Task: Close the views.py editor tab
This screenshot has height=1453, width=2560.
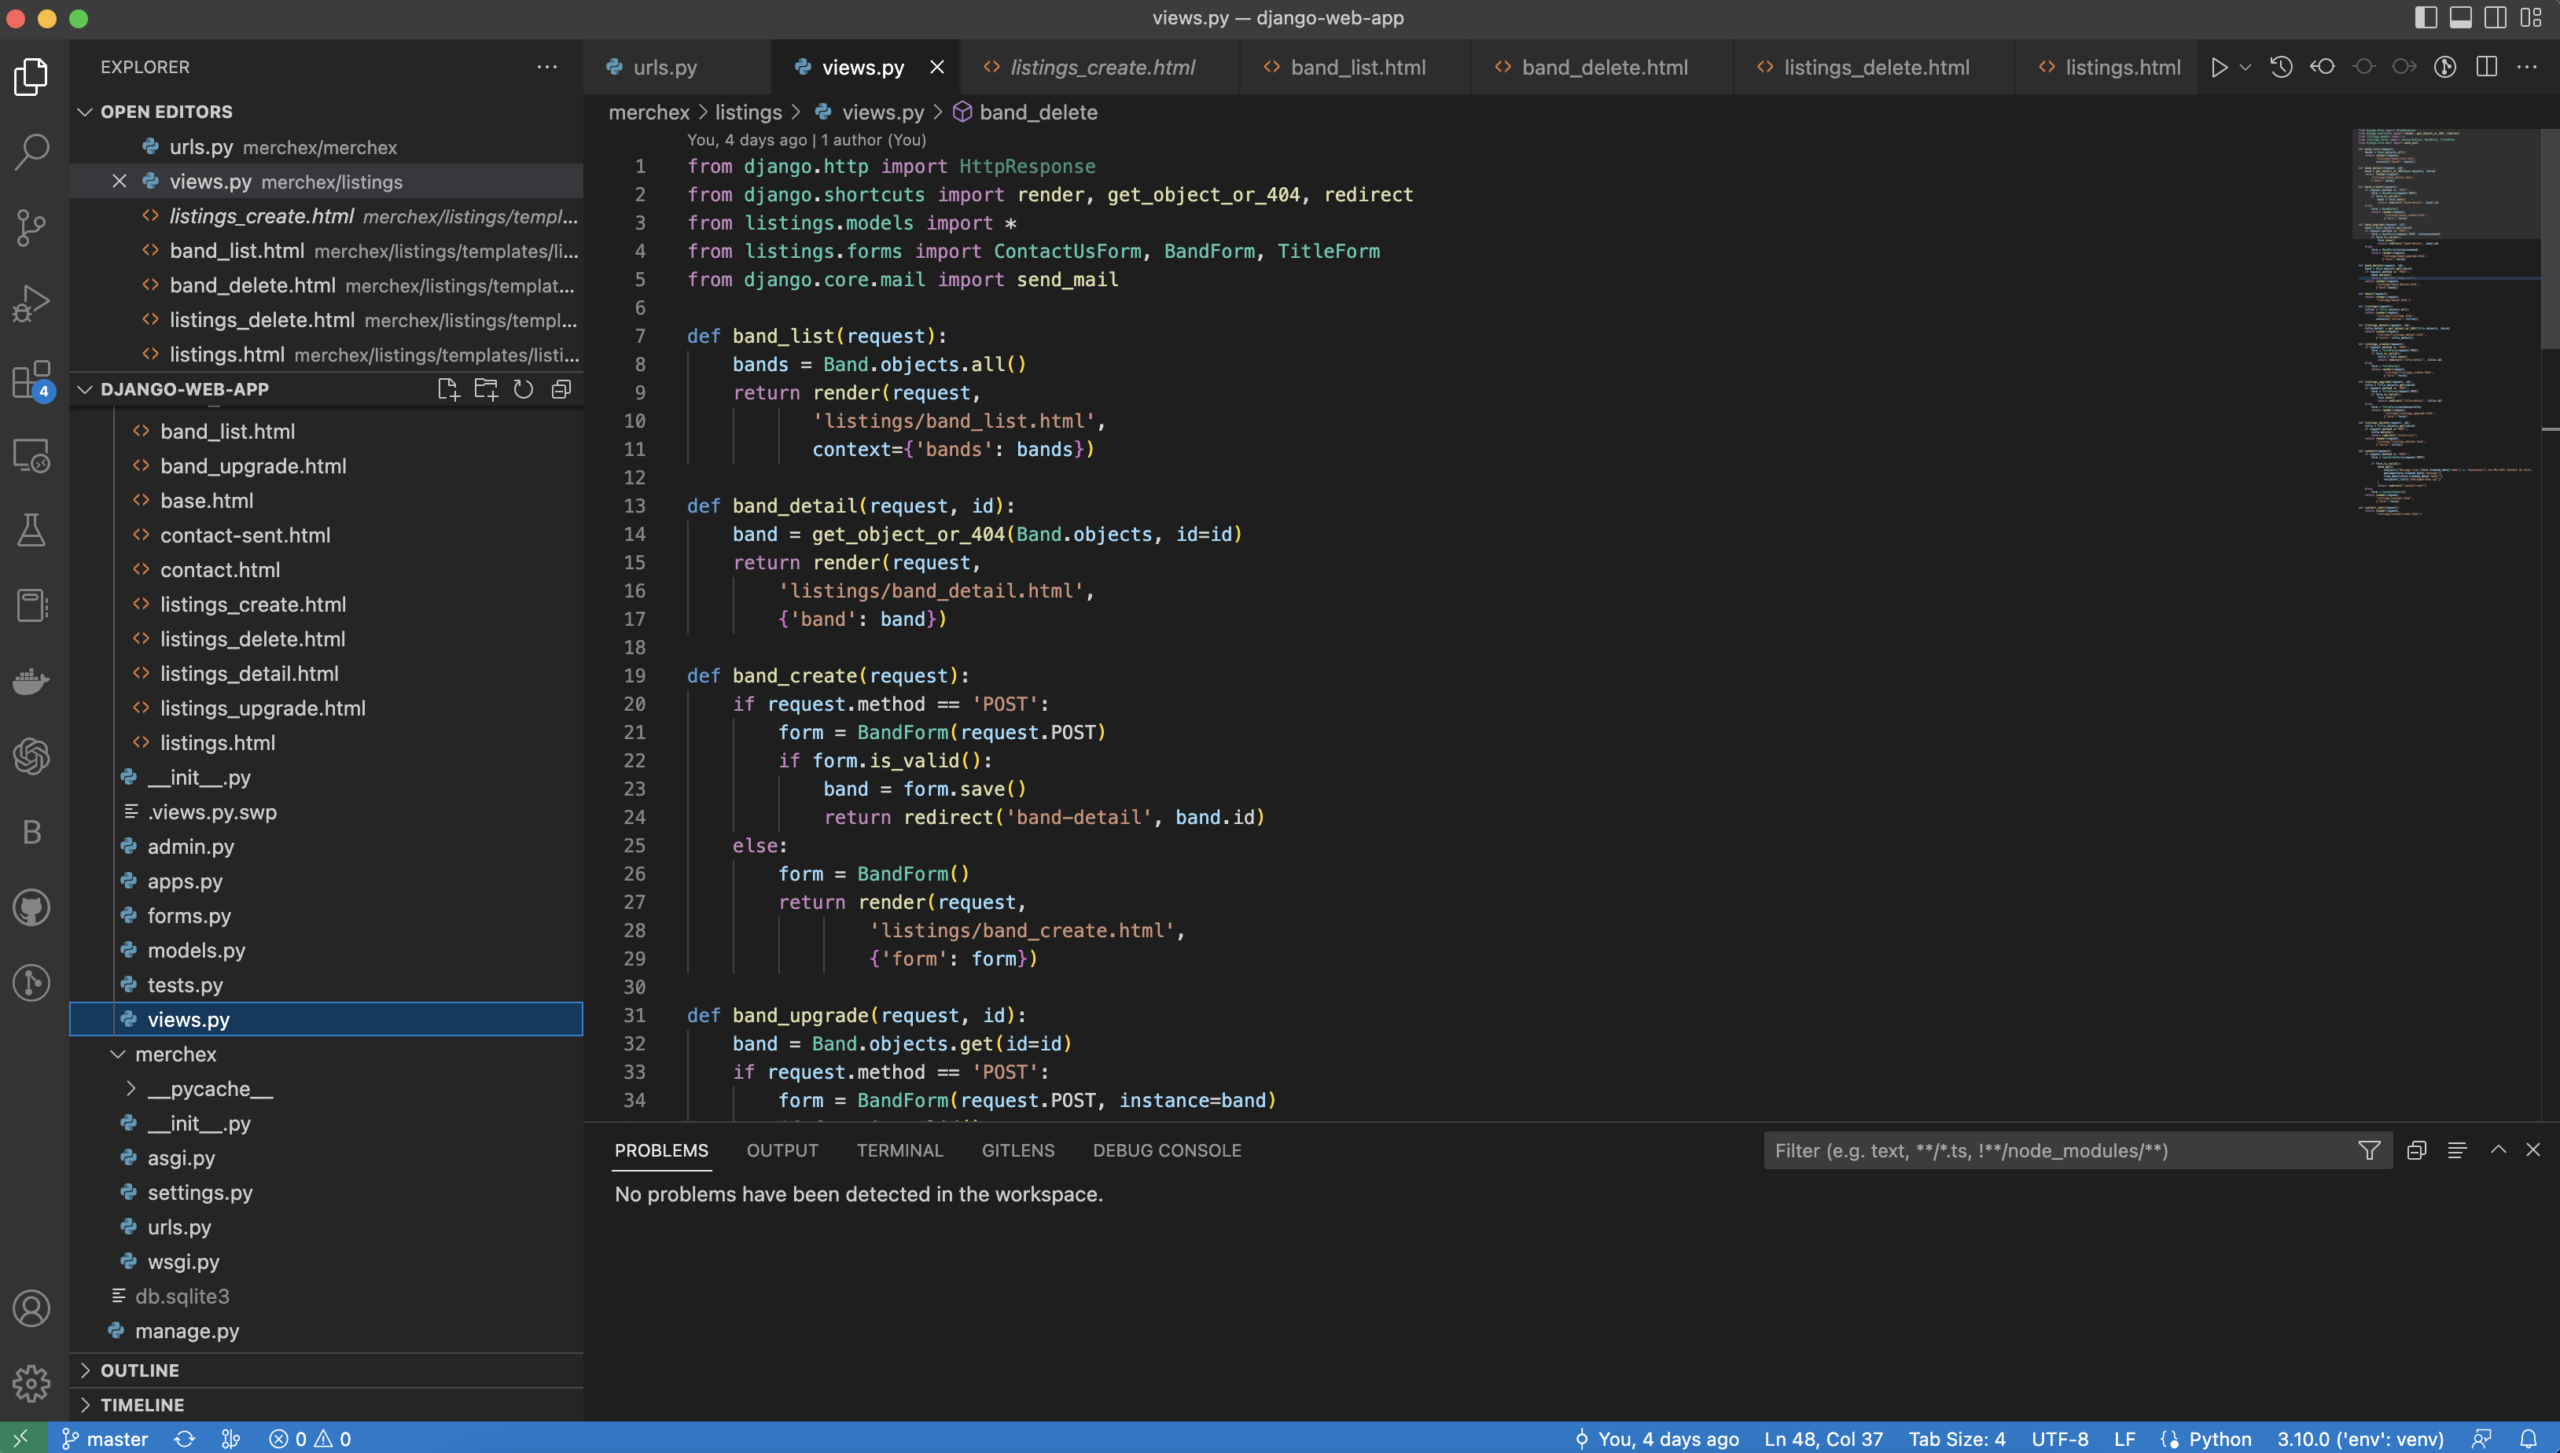Action: [x=937, y=67]
